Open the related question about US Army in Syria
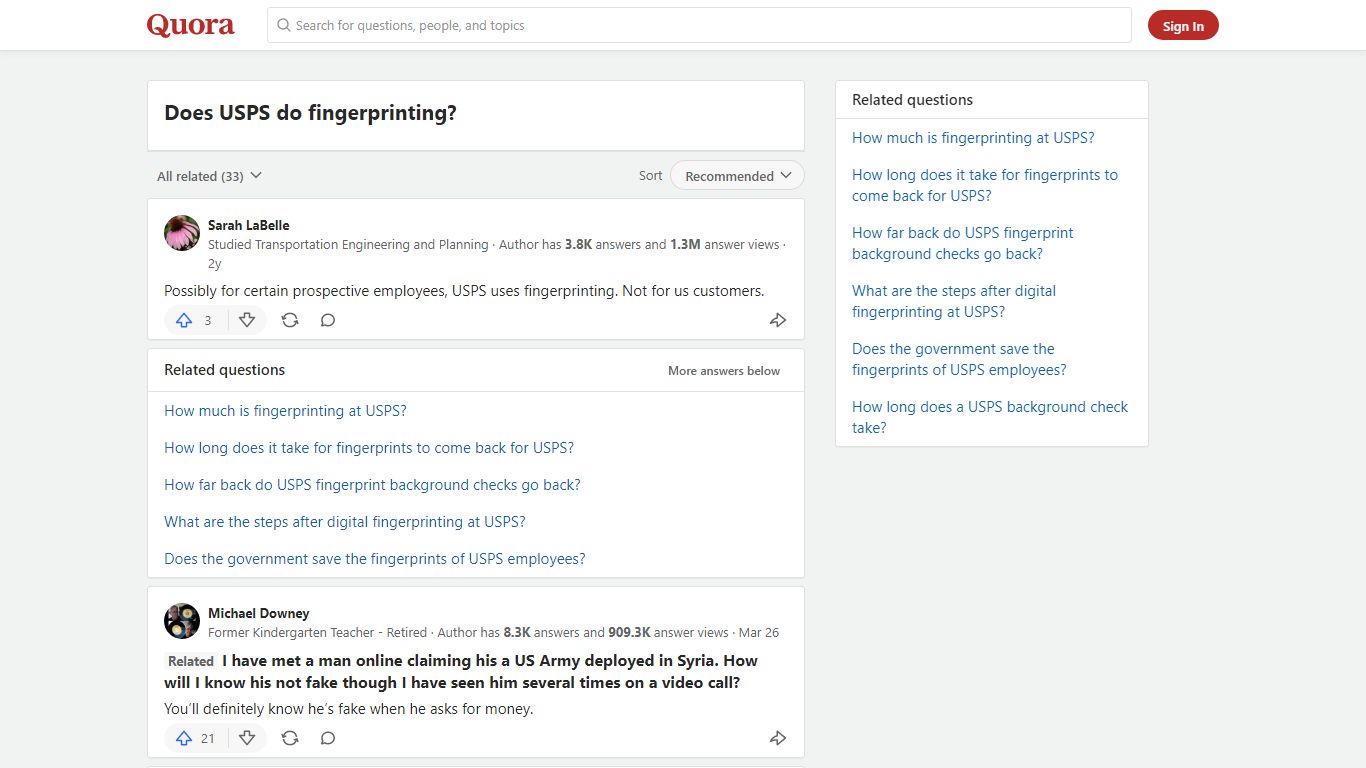 [461, 672]
